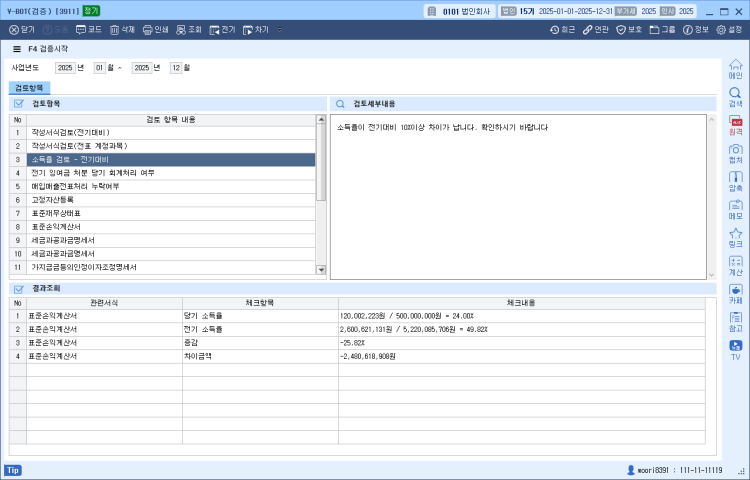This screenshot has width=750, height=480.
Task: Go to 메인 home in sidebar
Action: coord(736,69)
